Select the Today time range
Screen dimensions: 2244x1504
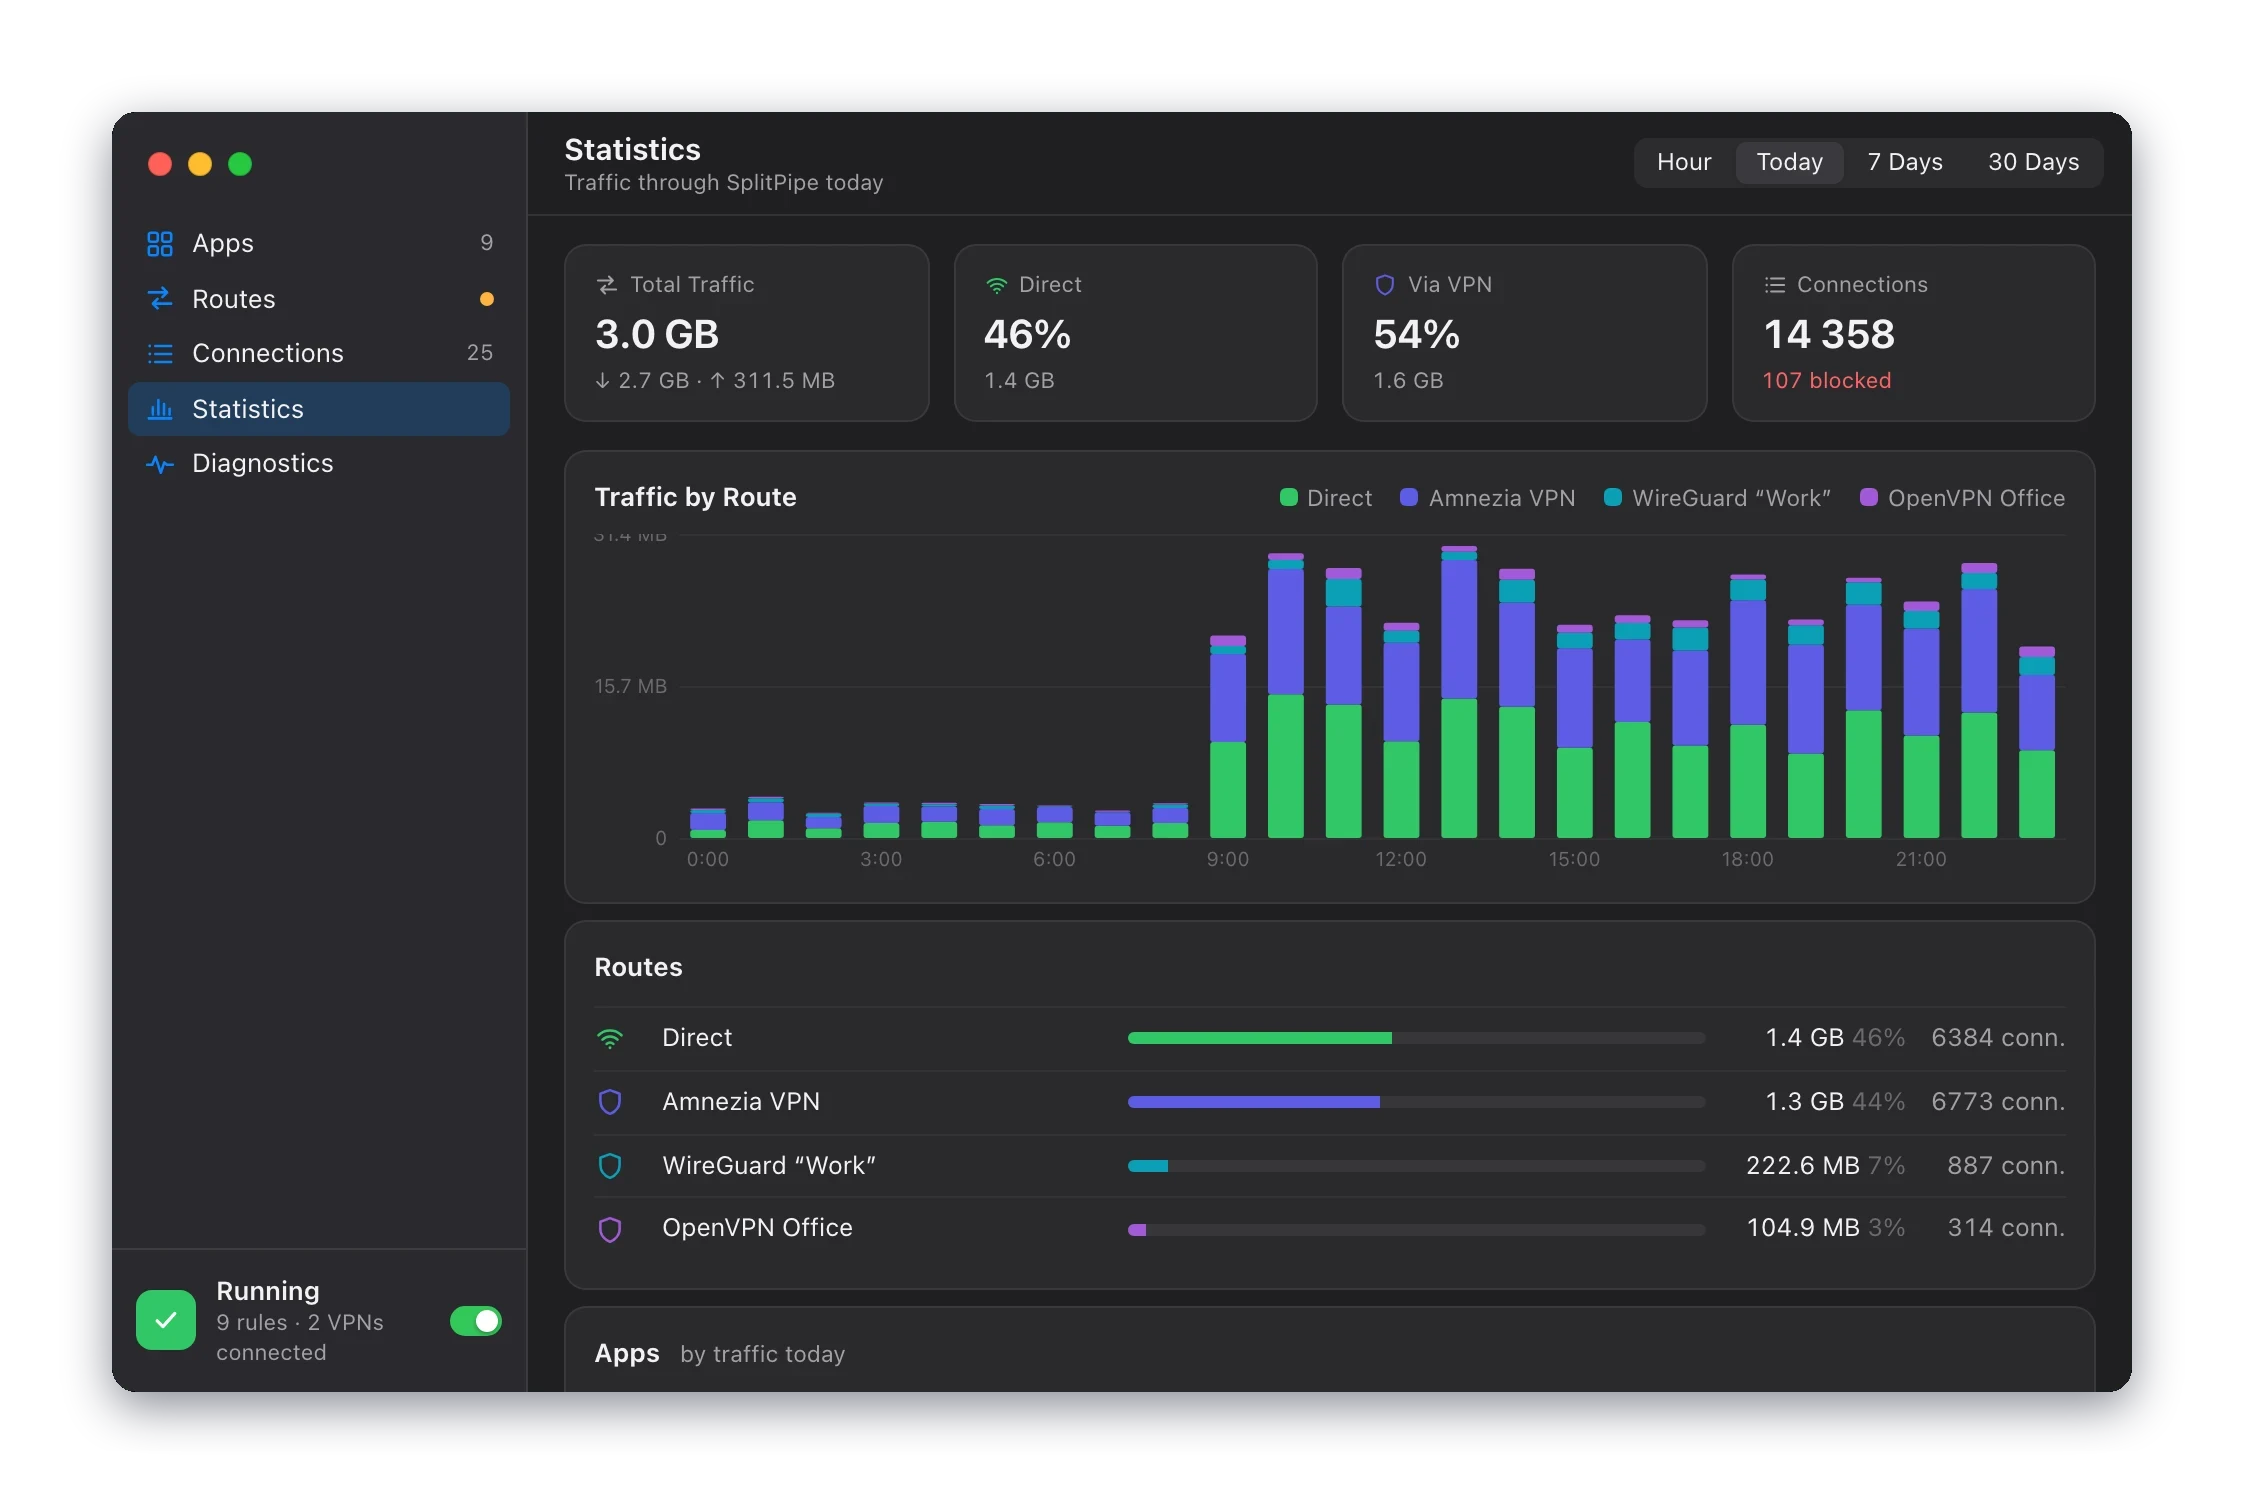(1790, 162)
